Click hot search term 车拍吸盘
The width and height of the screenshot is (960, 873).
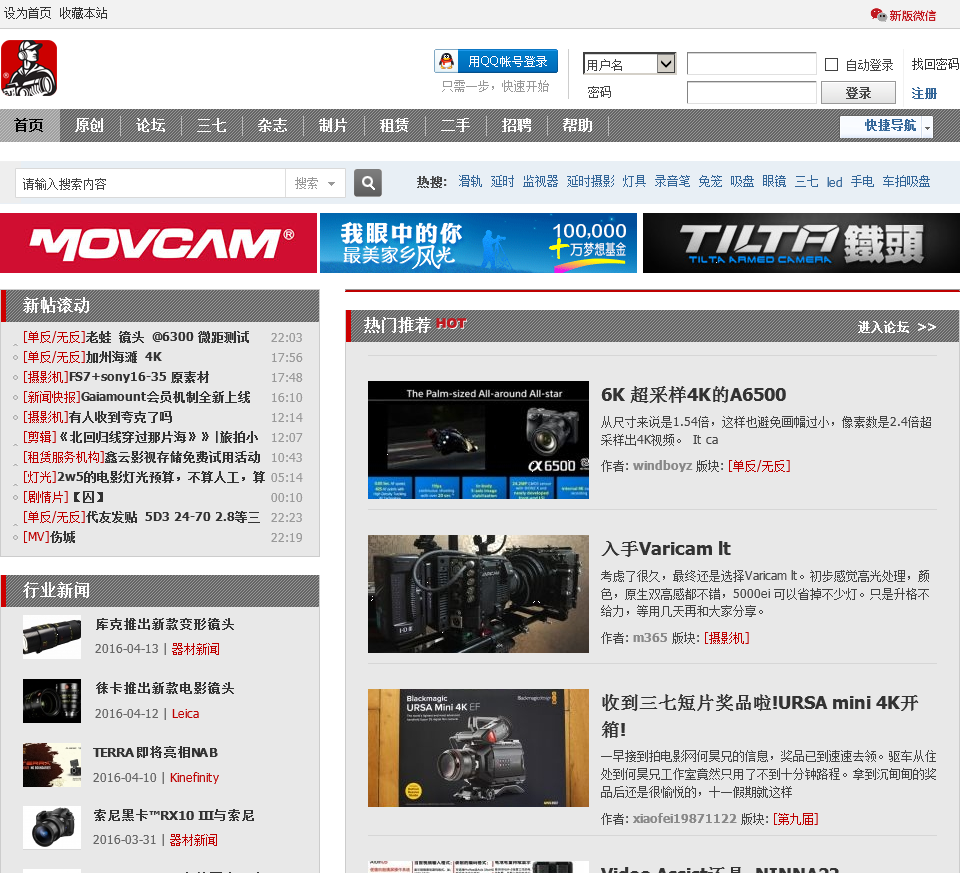click(906, 181)
